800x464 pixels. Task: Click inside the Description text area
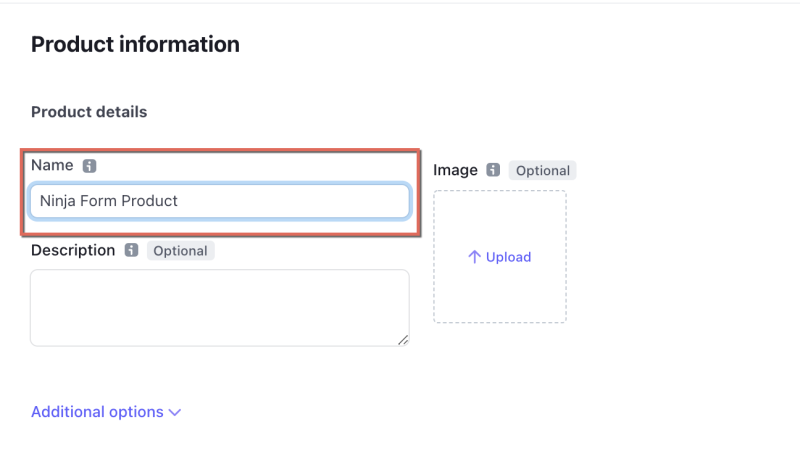click(x=219, y=308)
